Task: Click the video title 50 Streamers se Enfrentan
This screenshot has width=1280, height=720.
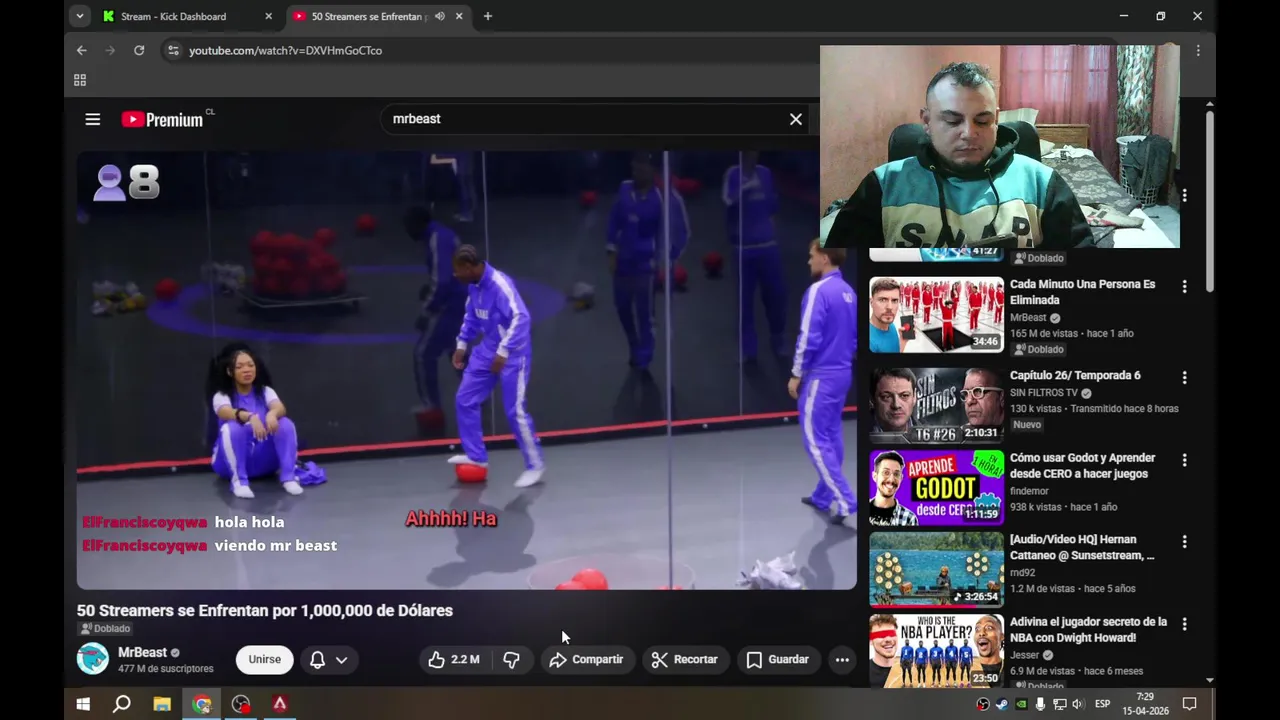Action: [x=265, y=610]
